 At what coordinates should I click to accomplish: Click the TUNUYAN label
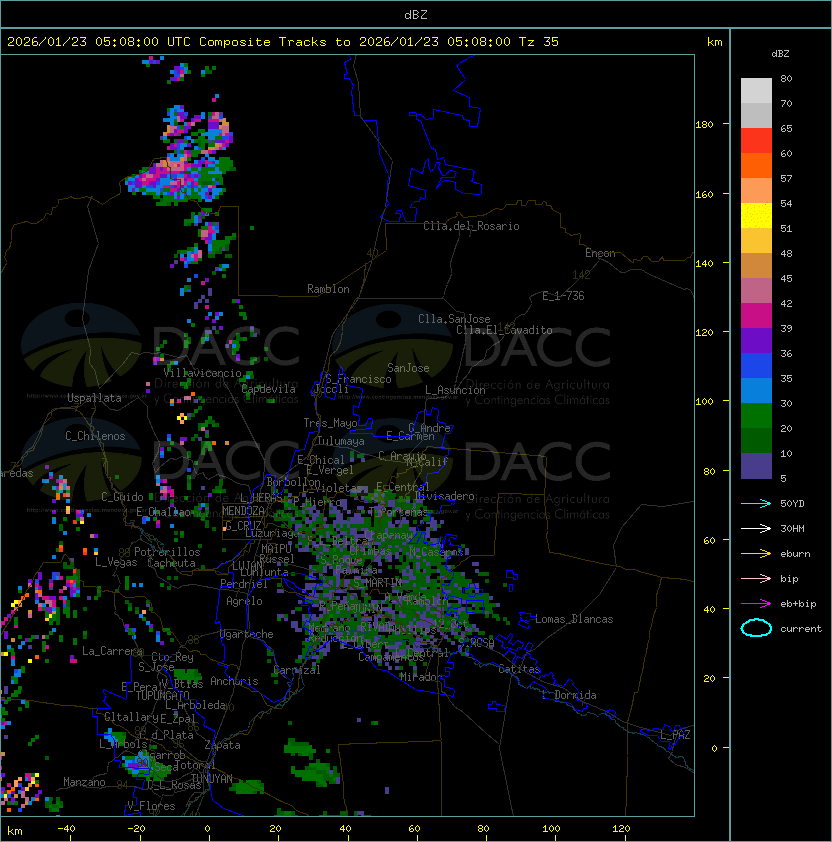pyautogui.click(x=212, y=779)
